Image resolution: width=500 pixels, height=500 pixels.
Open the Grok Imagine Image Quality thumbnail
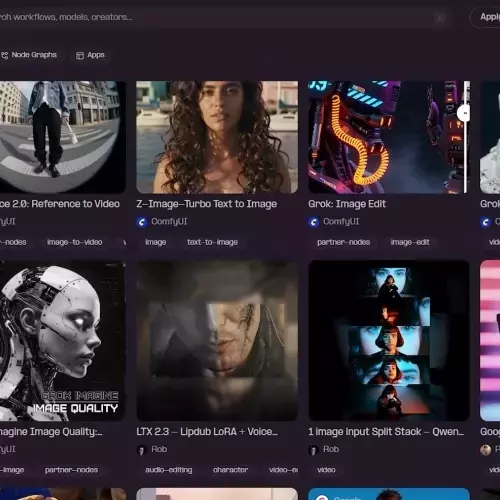63,340
